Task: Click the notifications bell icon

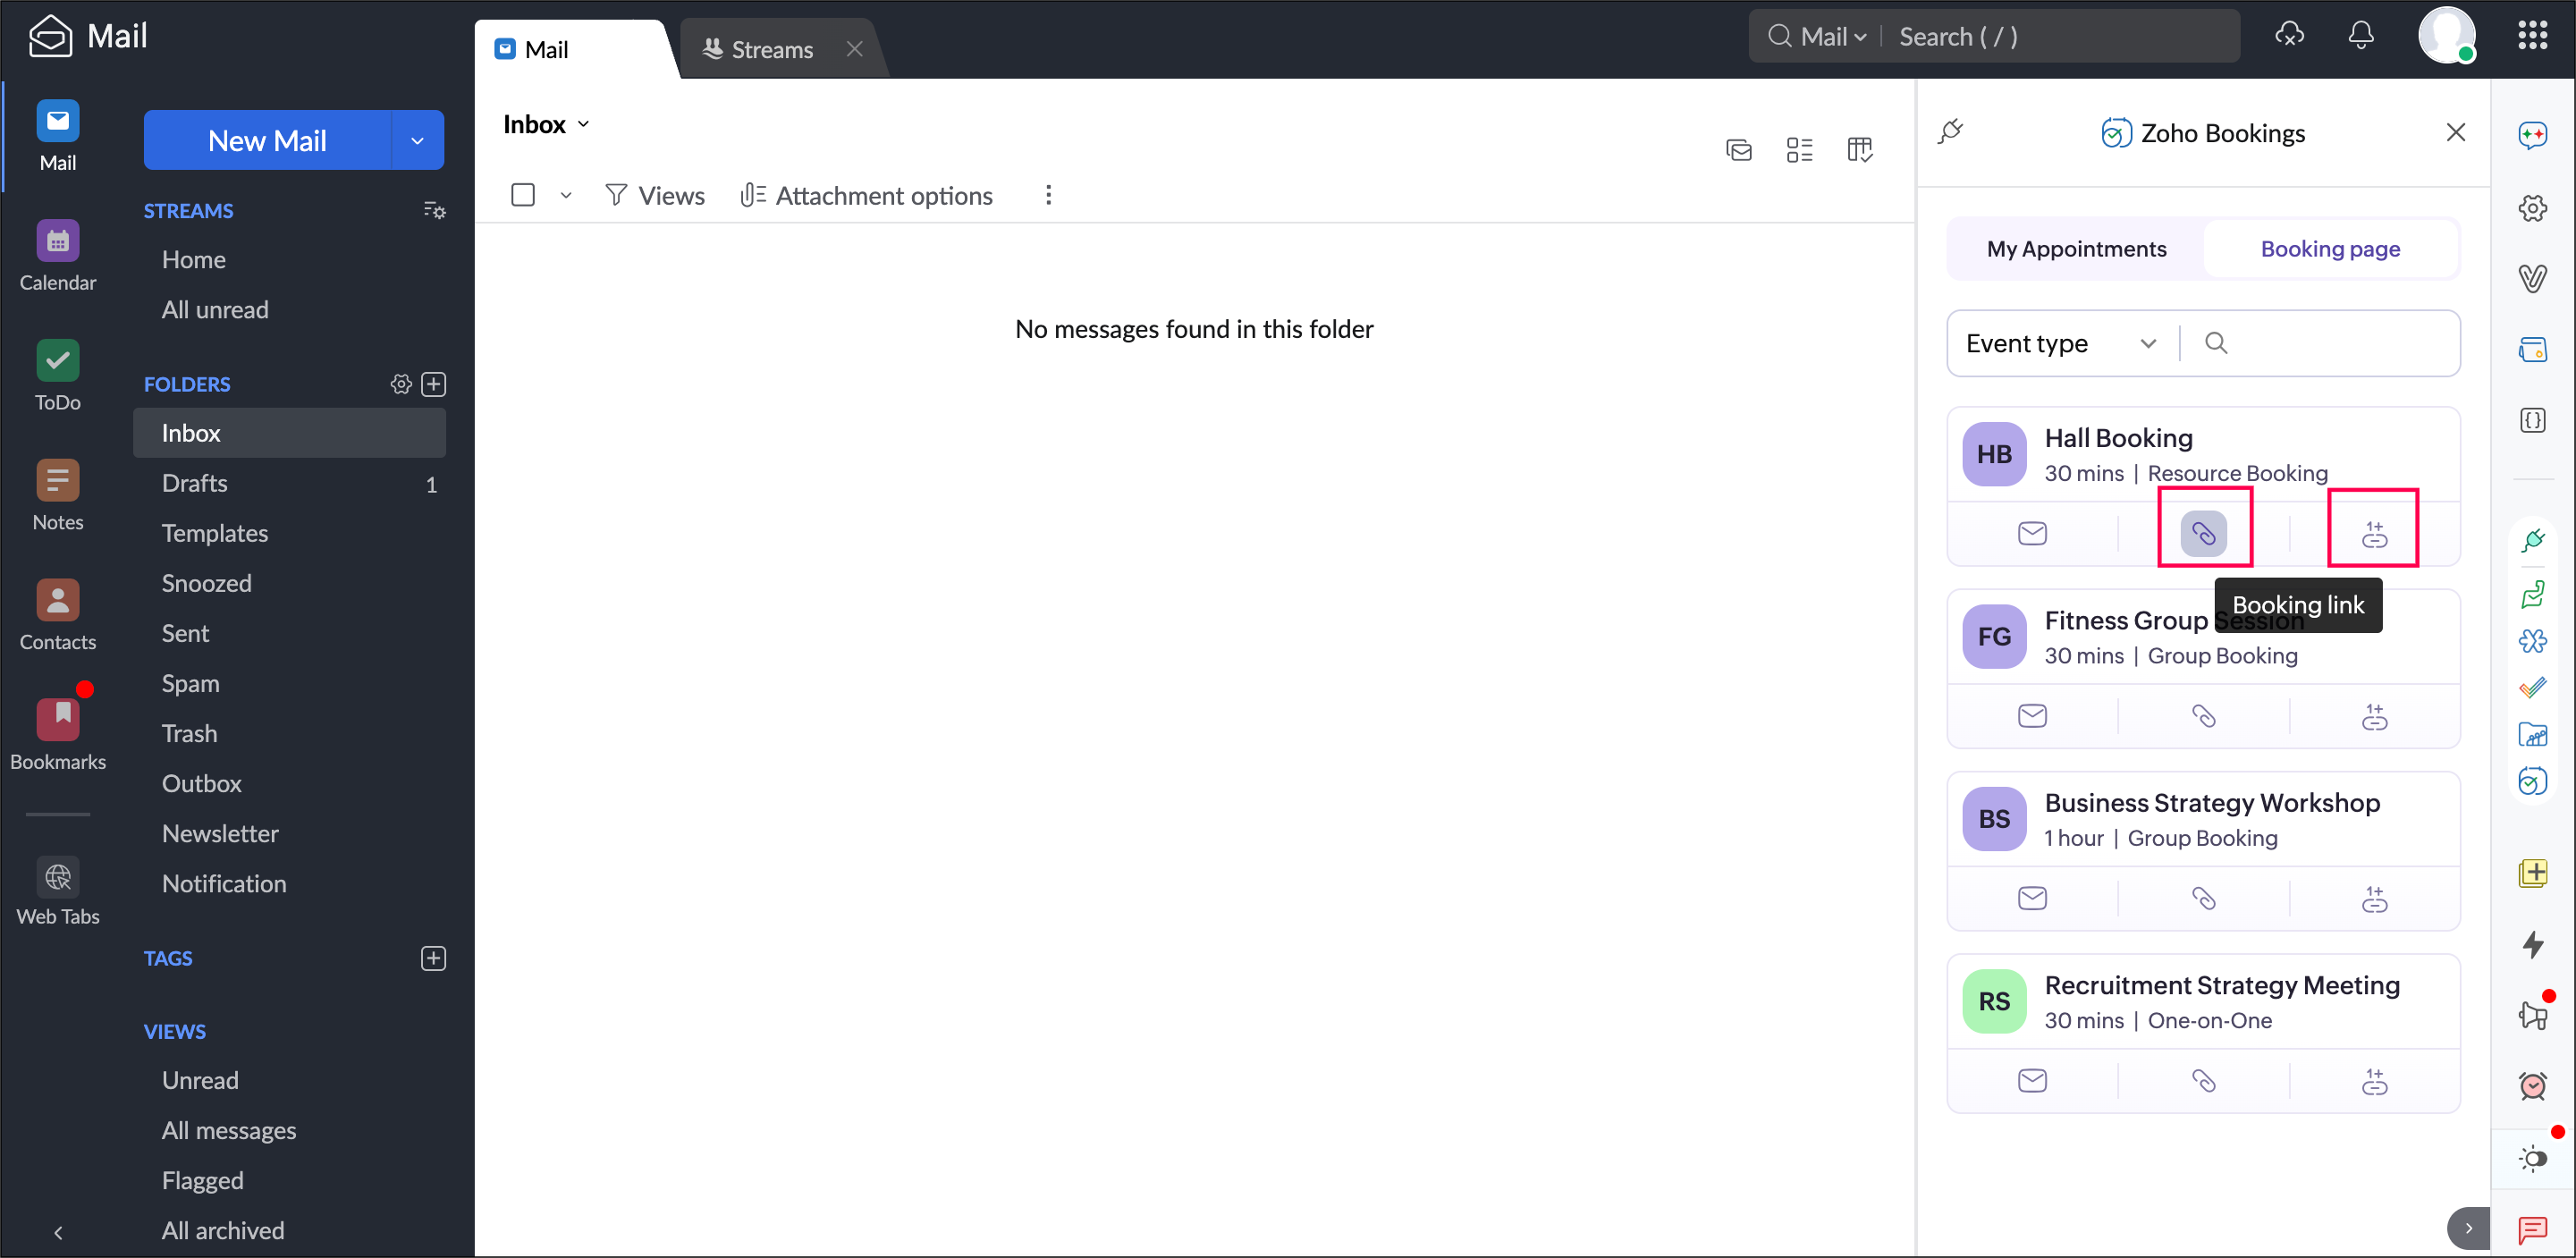Action: (x=2360, y=36)
